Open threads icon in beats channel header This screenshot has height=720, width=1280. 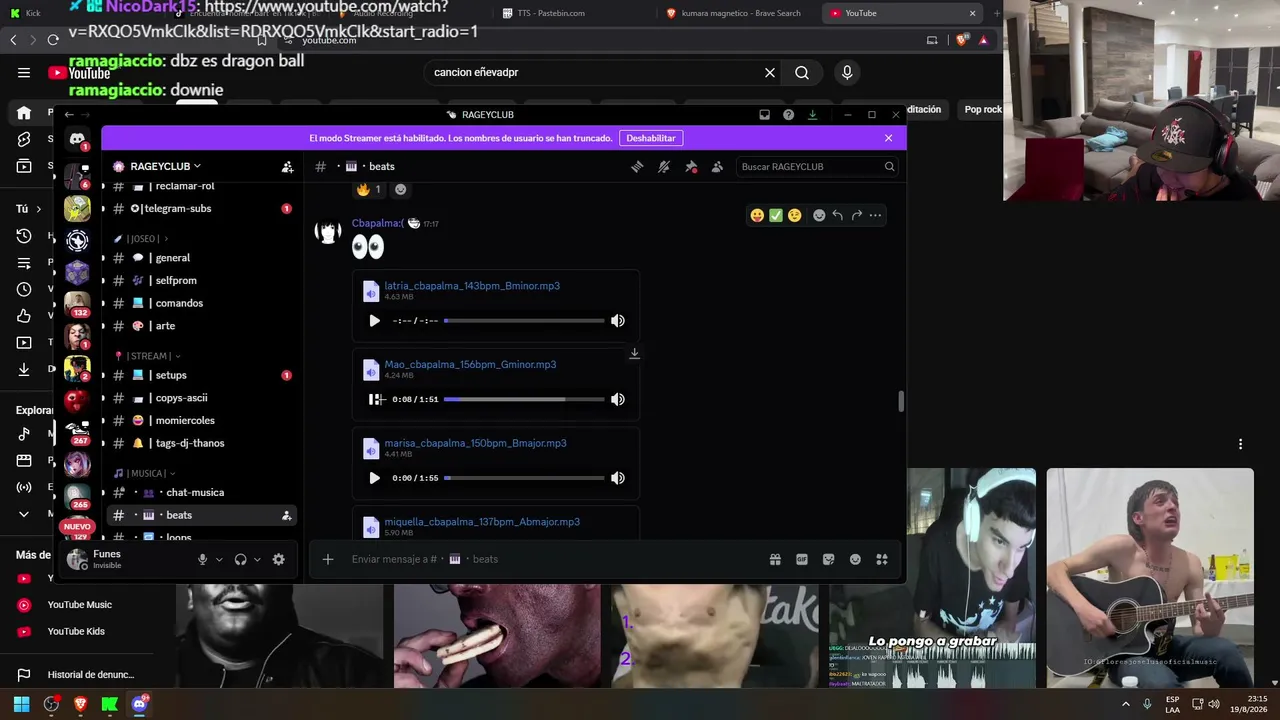pyautogui.click(x=637, y=167)
